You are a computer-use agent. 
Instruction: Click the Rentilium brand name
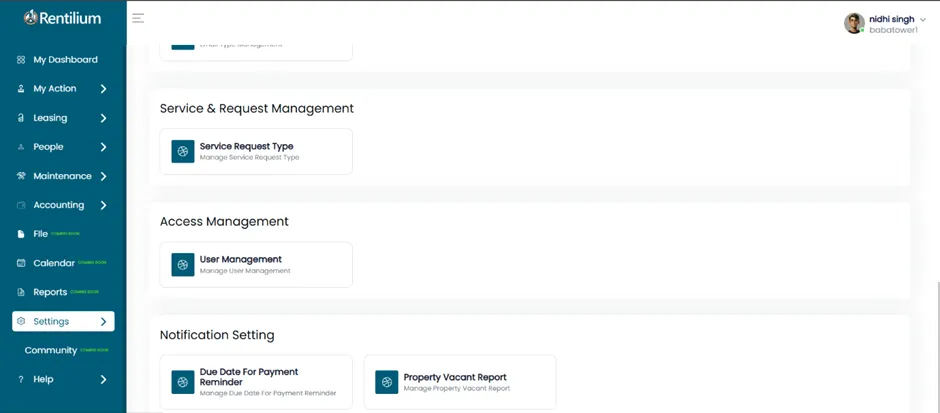(70, 19)
